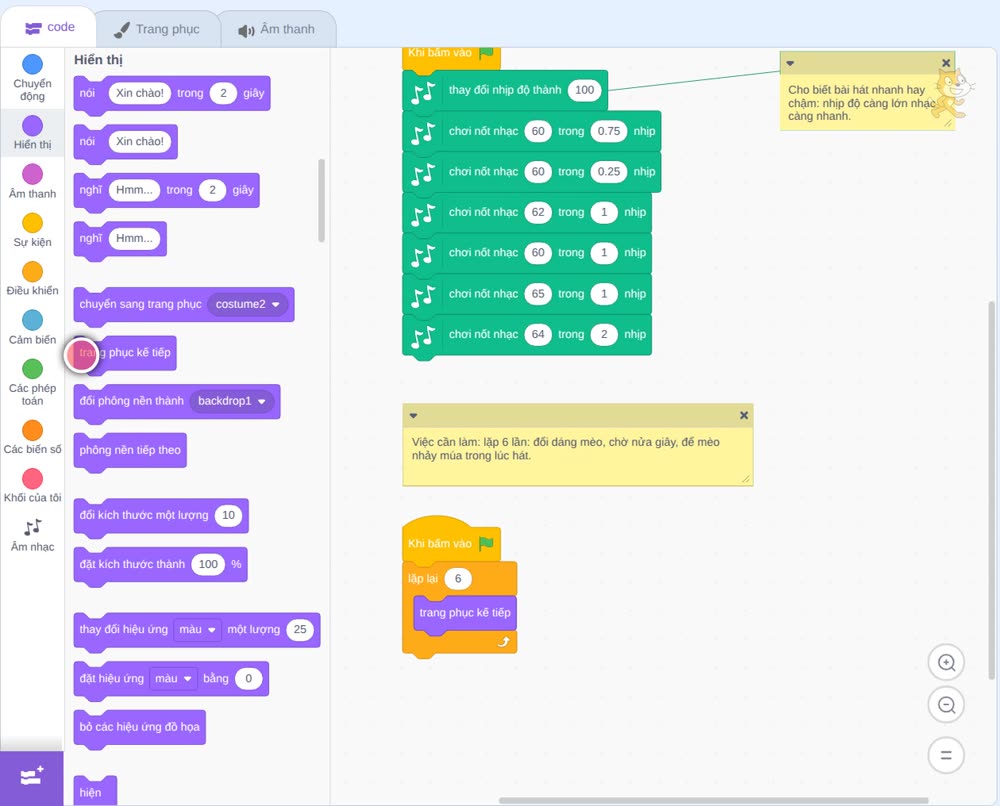Image resolution: width=1000 pixels, height=806 pixels.
Task: Click the workspace horizontal scrollbar
Action: [713, 800]
